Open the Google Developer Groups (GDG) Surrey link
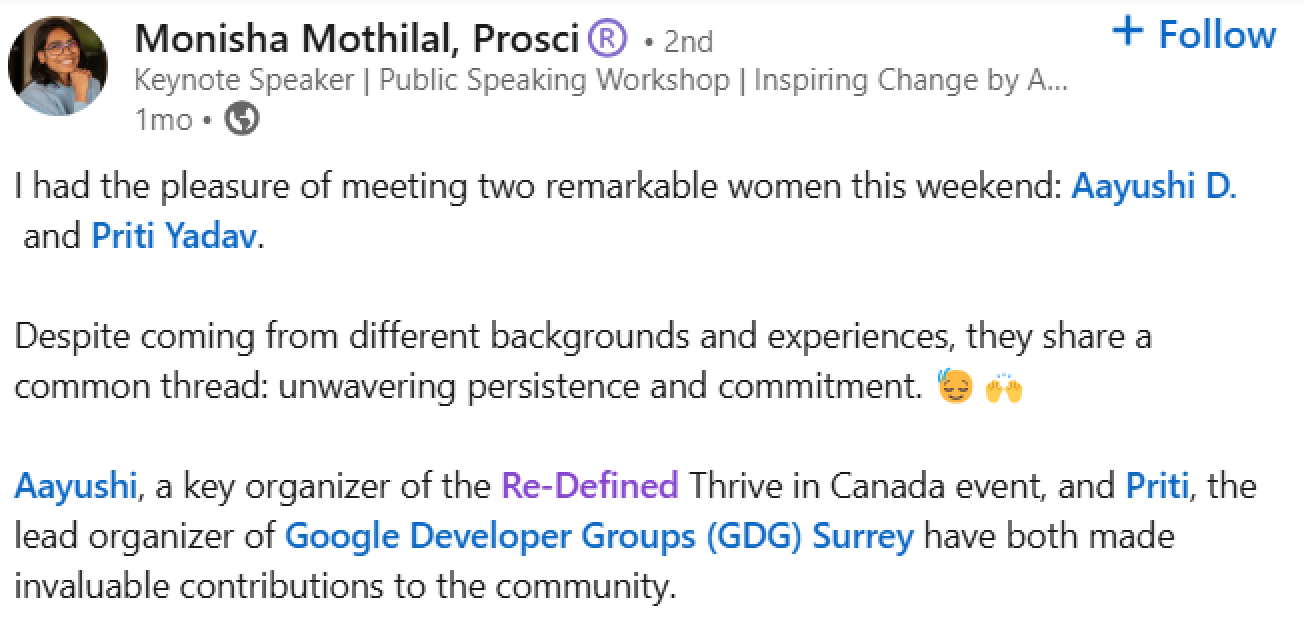The image size is (1304, 620). tap(597, 536)
